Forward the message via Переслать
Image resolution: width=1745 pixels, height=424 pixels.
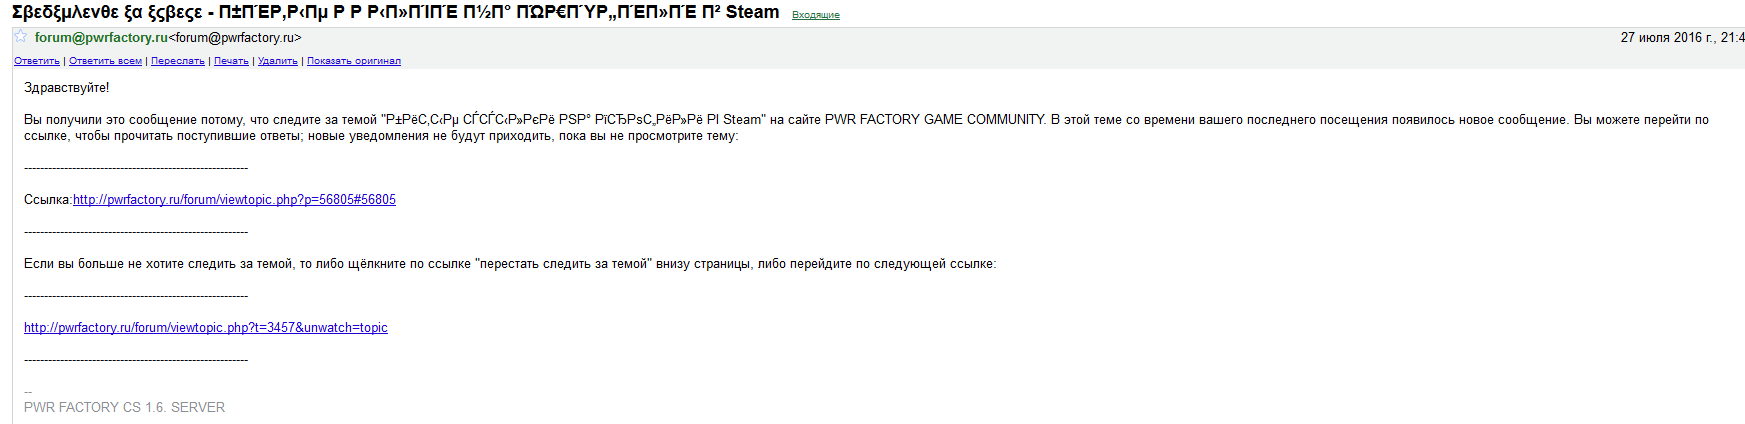pos(178,61)
